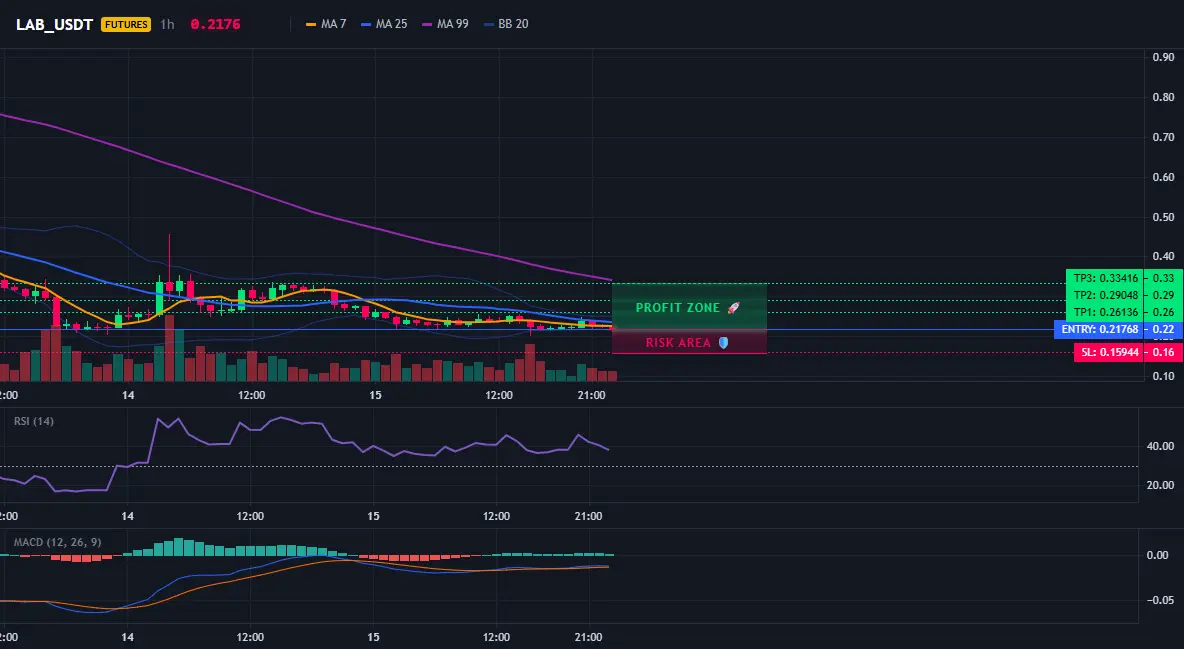Click the shield icon in Risk Area
This screenshot has width=1184, height=649.
pyautogui.click(x=723, y=342)
